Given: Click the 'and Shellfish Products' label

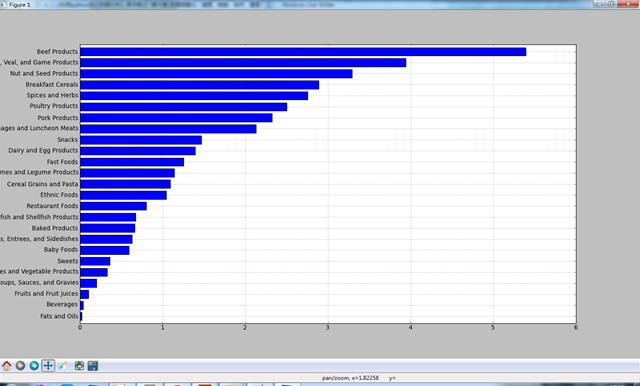Looking at the screenshot, I should coord(45,217).
